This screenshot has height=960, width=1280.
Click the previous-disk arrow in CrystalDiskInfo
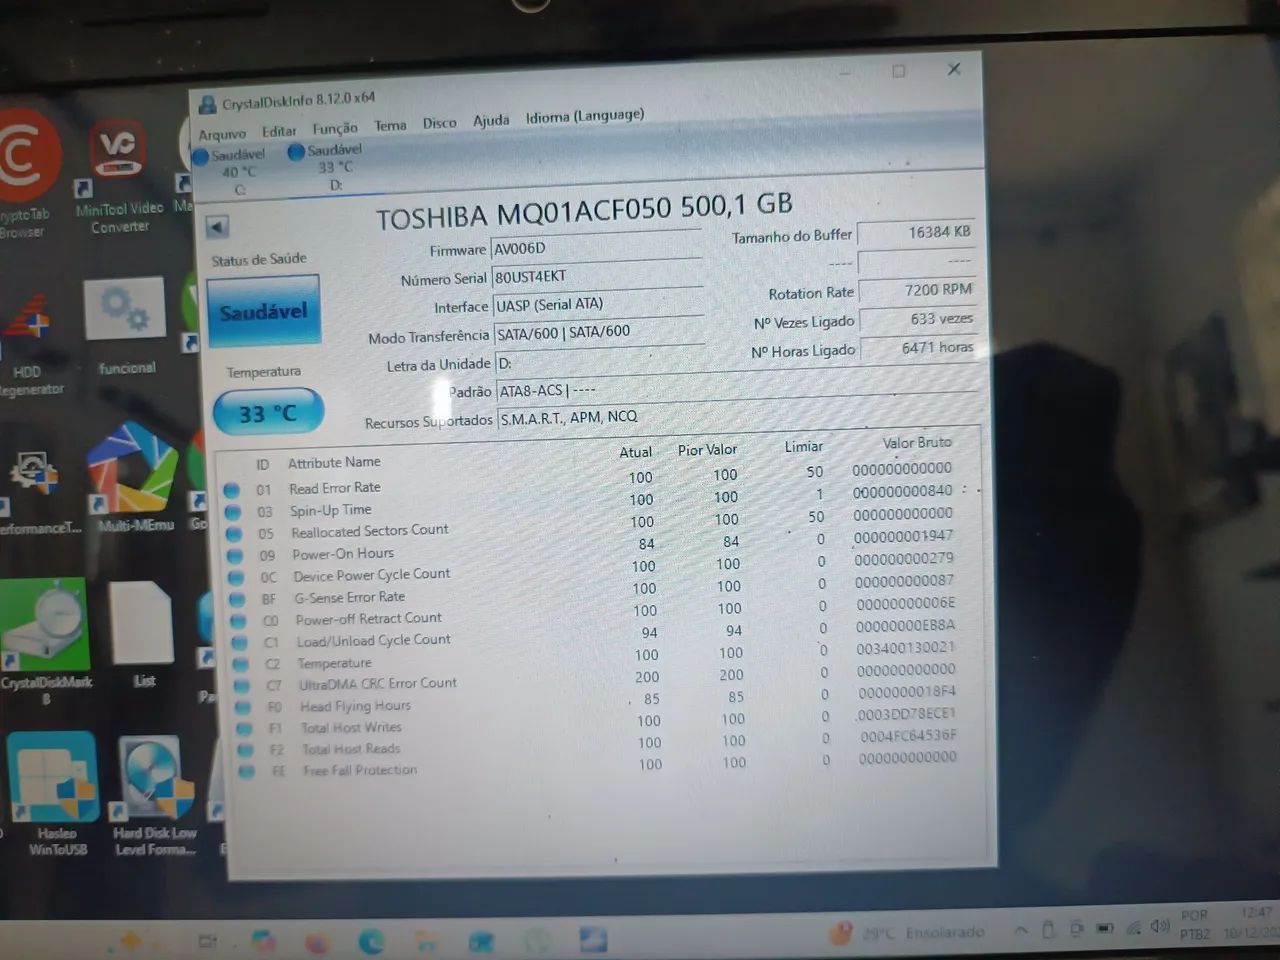[217, 227]
